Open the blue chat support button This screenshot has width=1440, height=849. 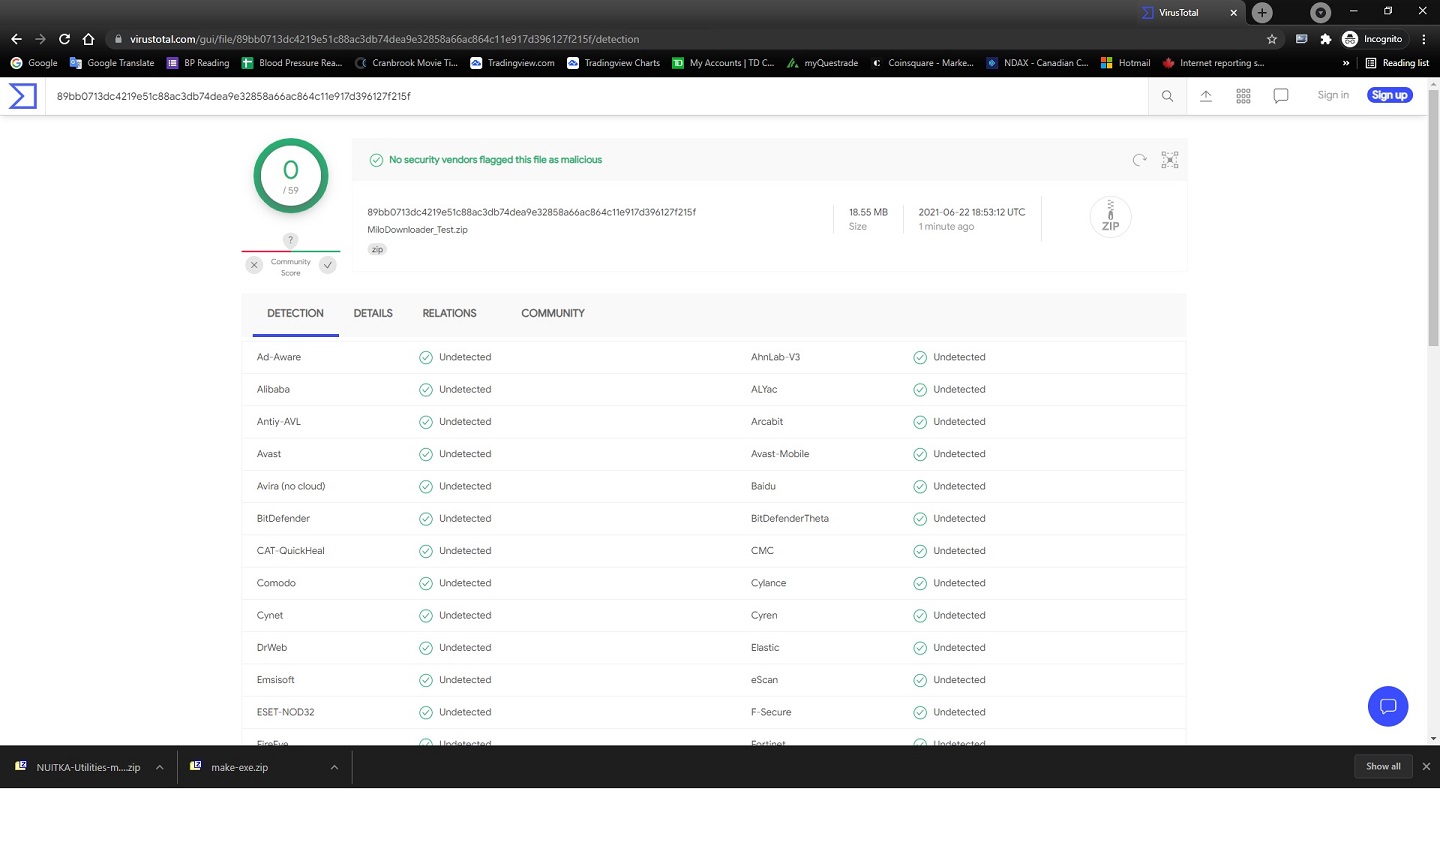1388,706
